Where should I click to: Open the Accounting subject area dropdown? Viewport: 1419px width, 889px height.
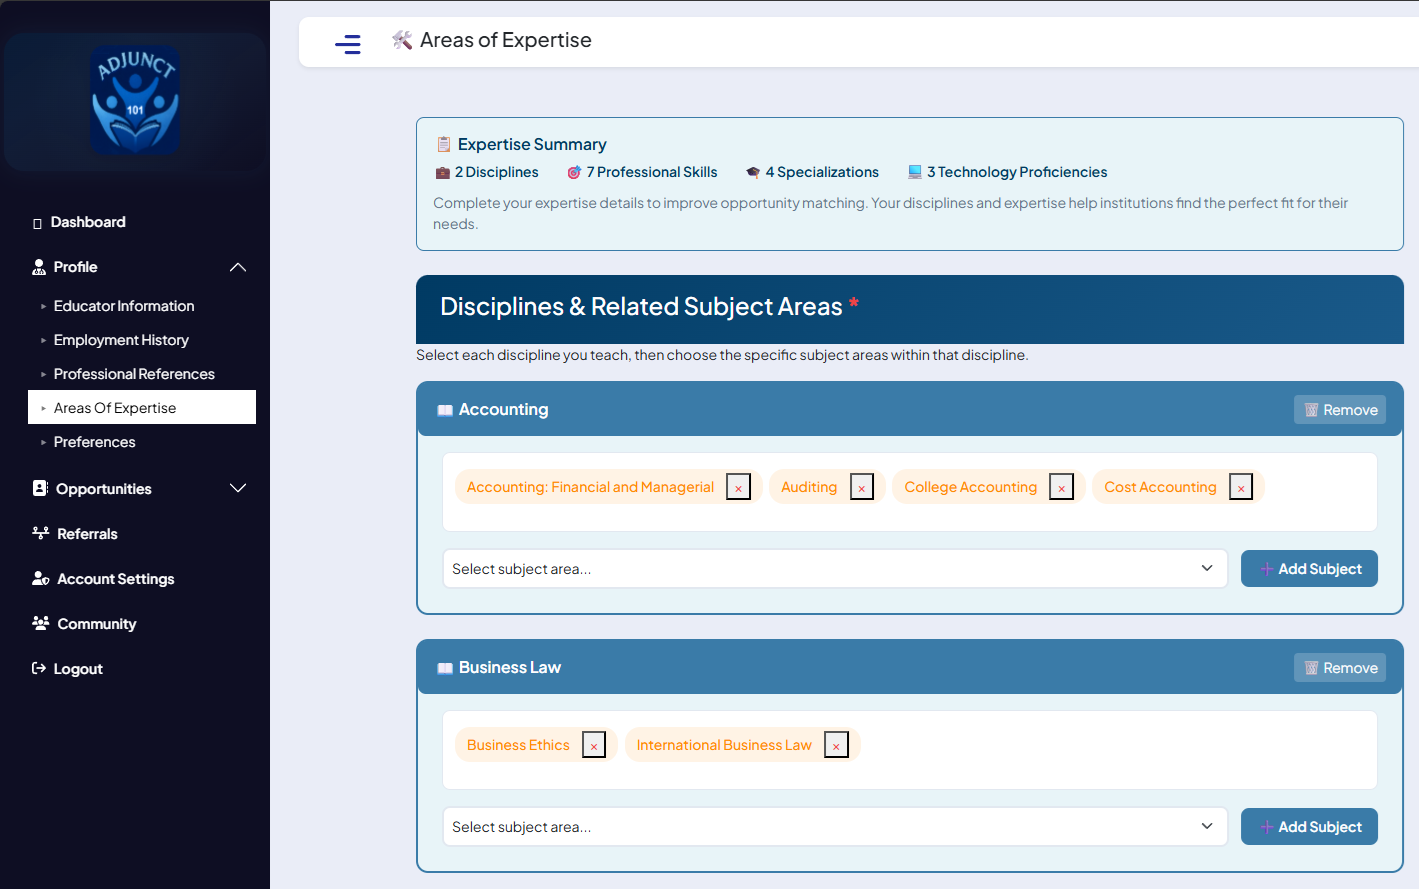[834, 569]
